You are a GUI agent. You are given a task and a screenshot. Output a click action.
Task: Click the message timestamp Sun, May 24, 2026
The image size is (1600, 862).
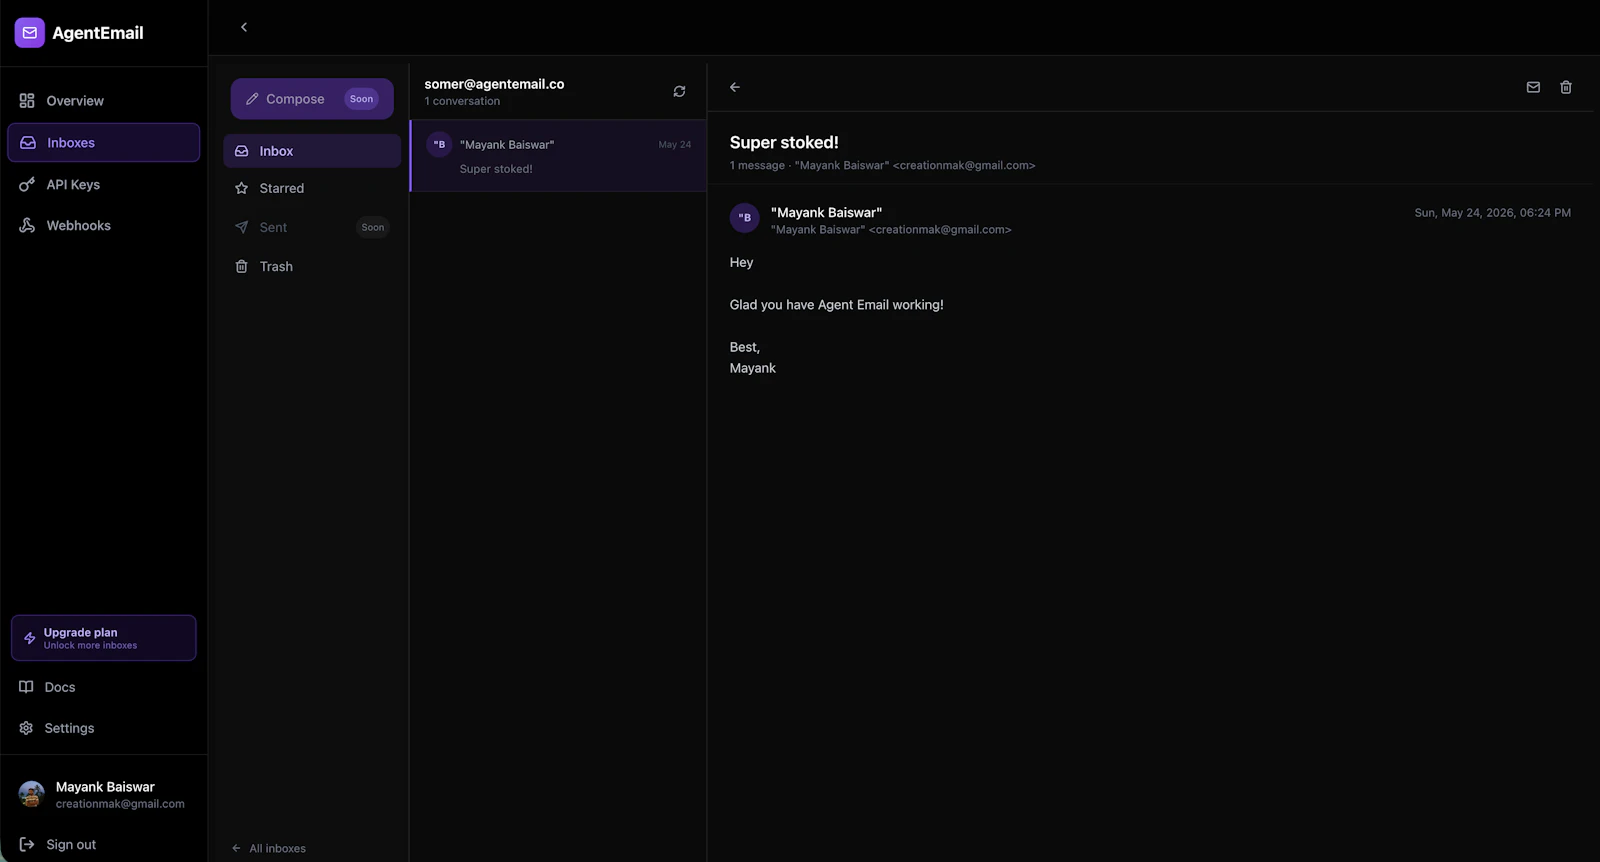click(1492, 213)
